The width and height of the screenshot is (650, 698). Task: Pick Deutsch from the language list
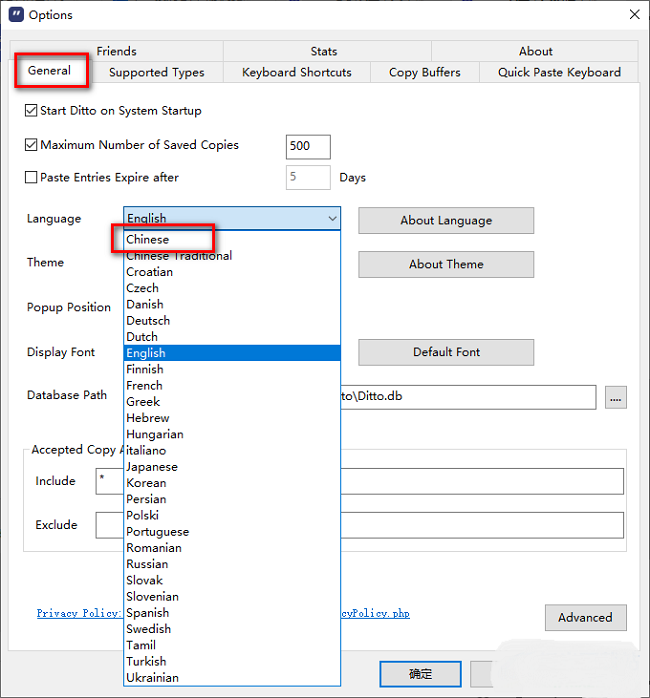[x=232, y=321]
